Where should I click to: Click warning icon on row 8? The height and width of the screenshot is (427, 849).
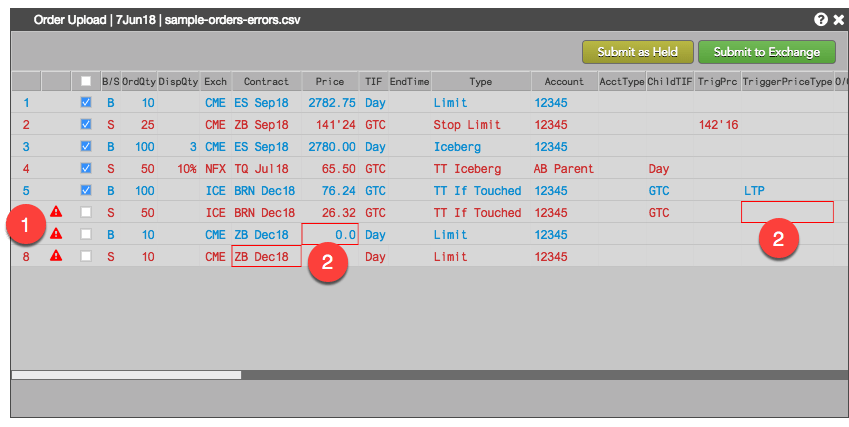click(x=56, y=255)
